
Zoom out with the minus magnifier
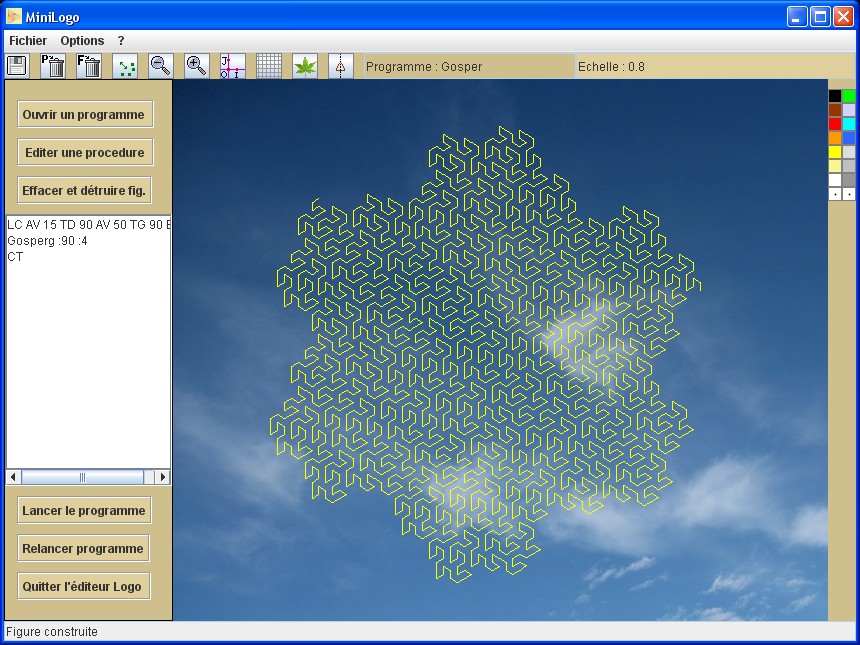tap(160, 66)
